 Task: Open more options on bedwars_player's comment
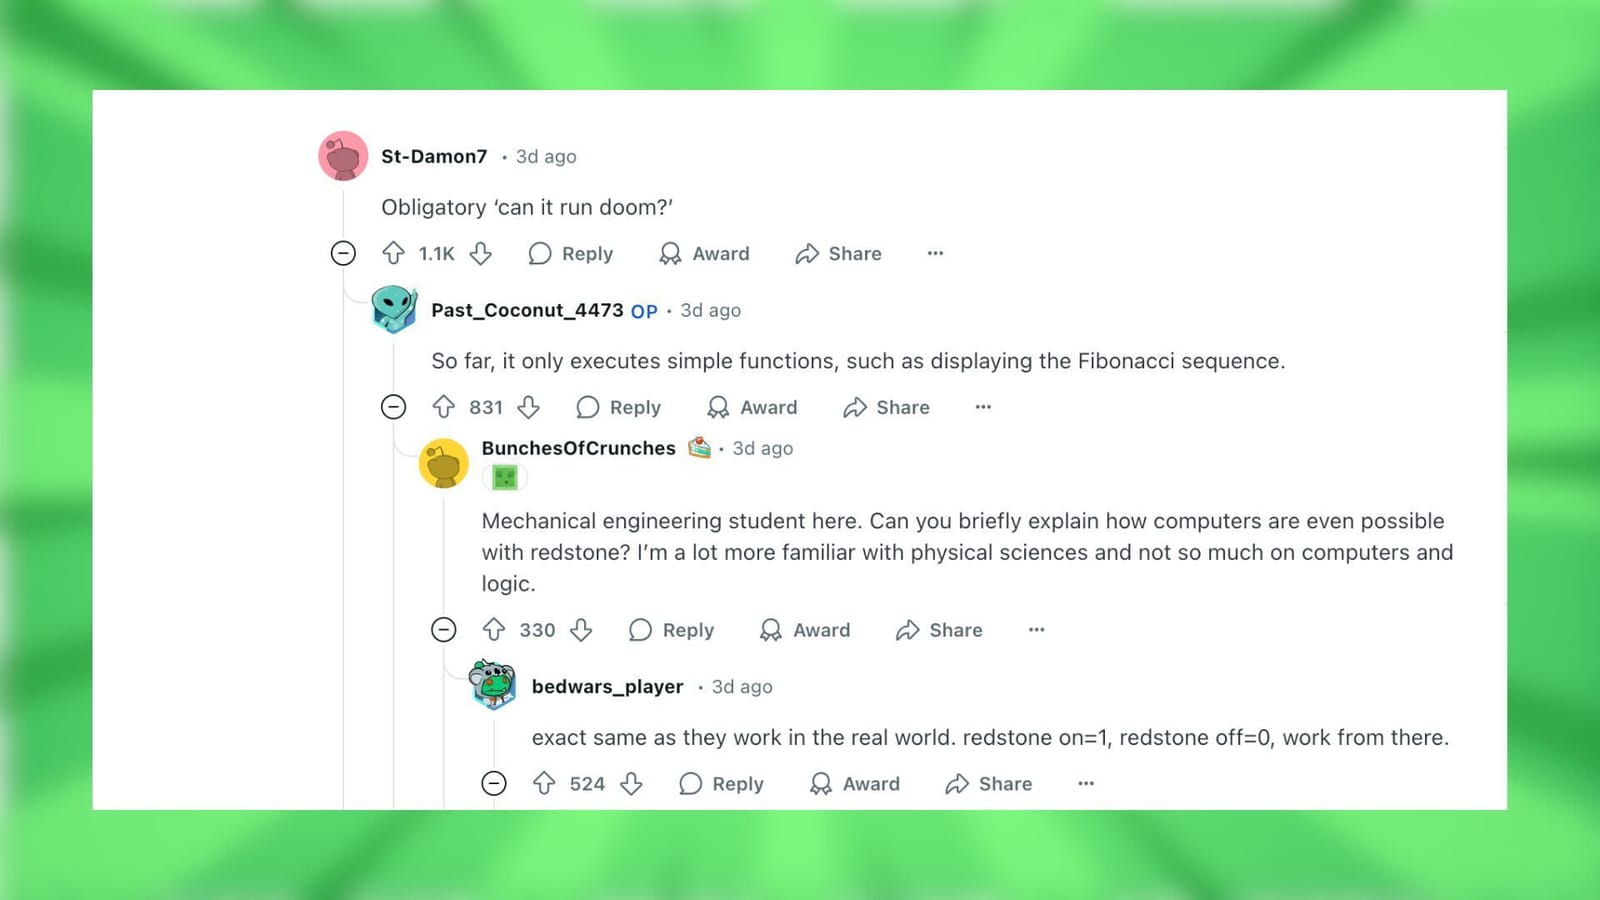tap(1086, 784)
